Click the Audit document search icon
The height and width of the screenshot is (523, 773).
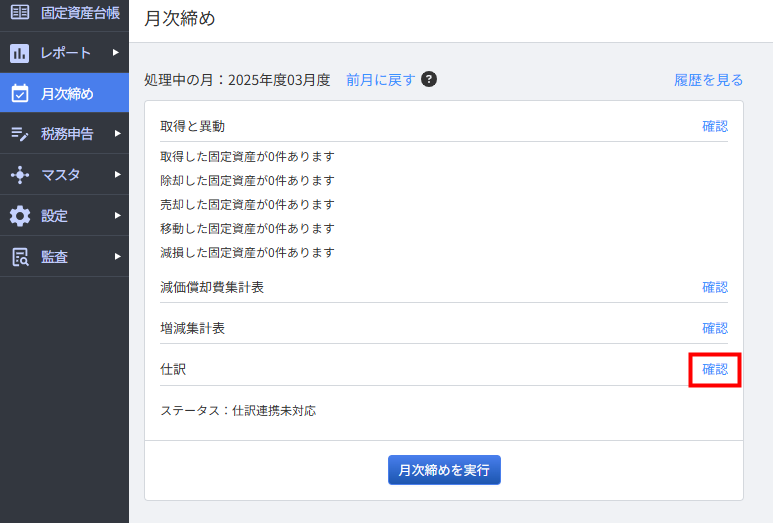tap(20, 257)
